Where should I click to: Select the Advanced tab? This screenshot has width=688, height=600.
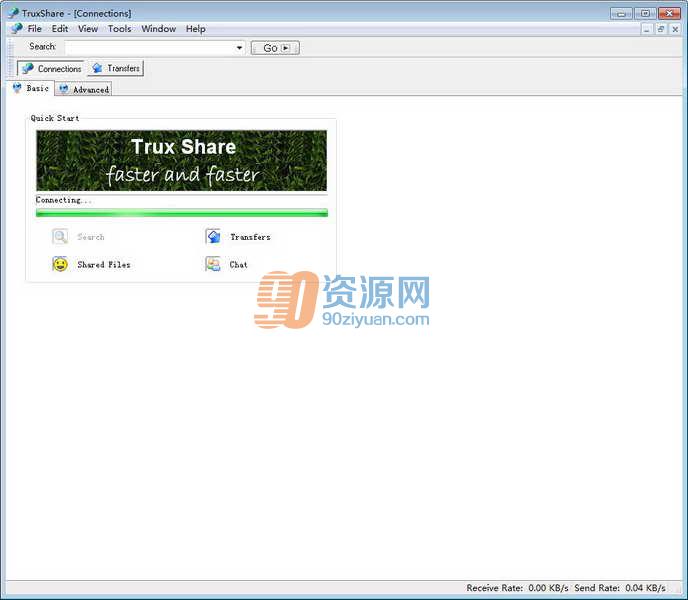point(83,89)
